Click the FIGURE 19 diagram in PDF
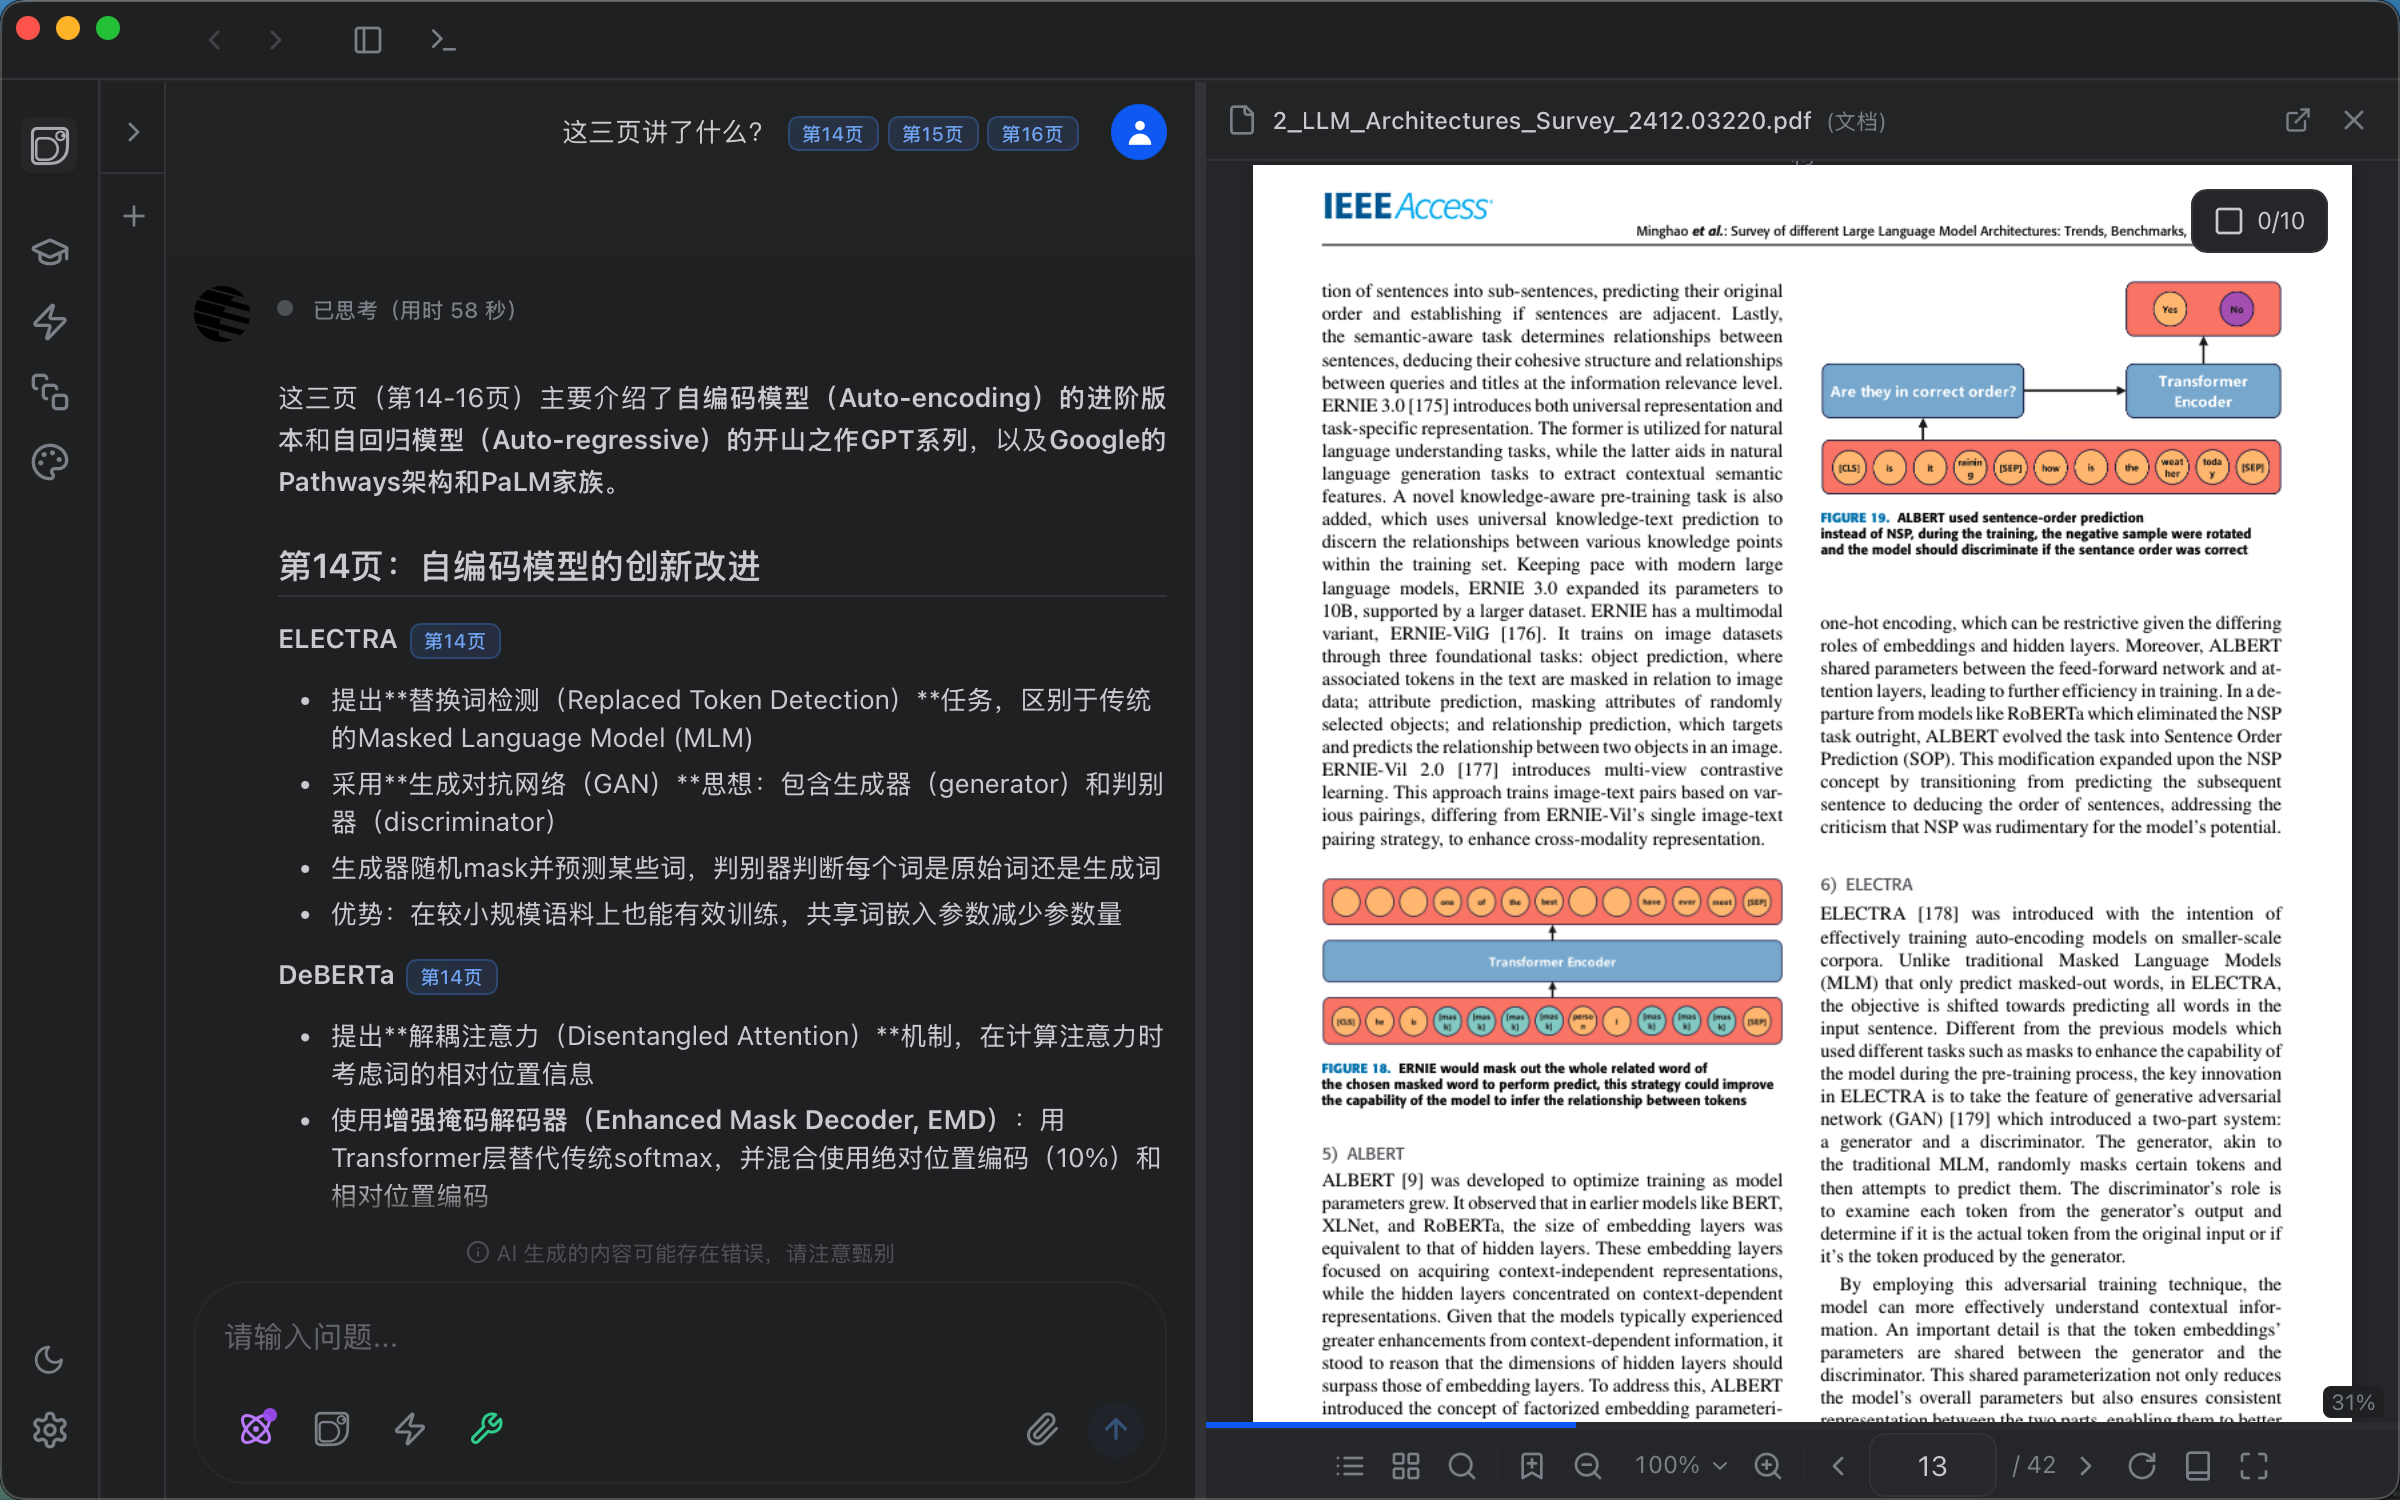This screenshot has width=2400, height=1500. [2051, 390]
